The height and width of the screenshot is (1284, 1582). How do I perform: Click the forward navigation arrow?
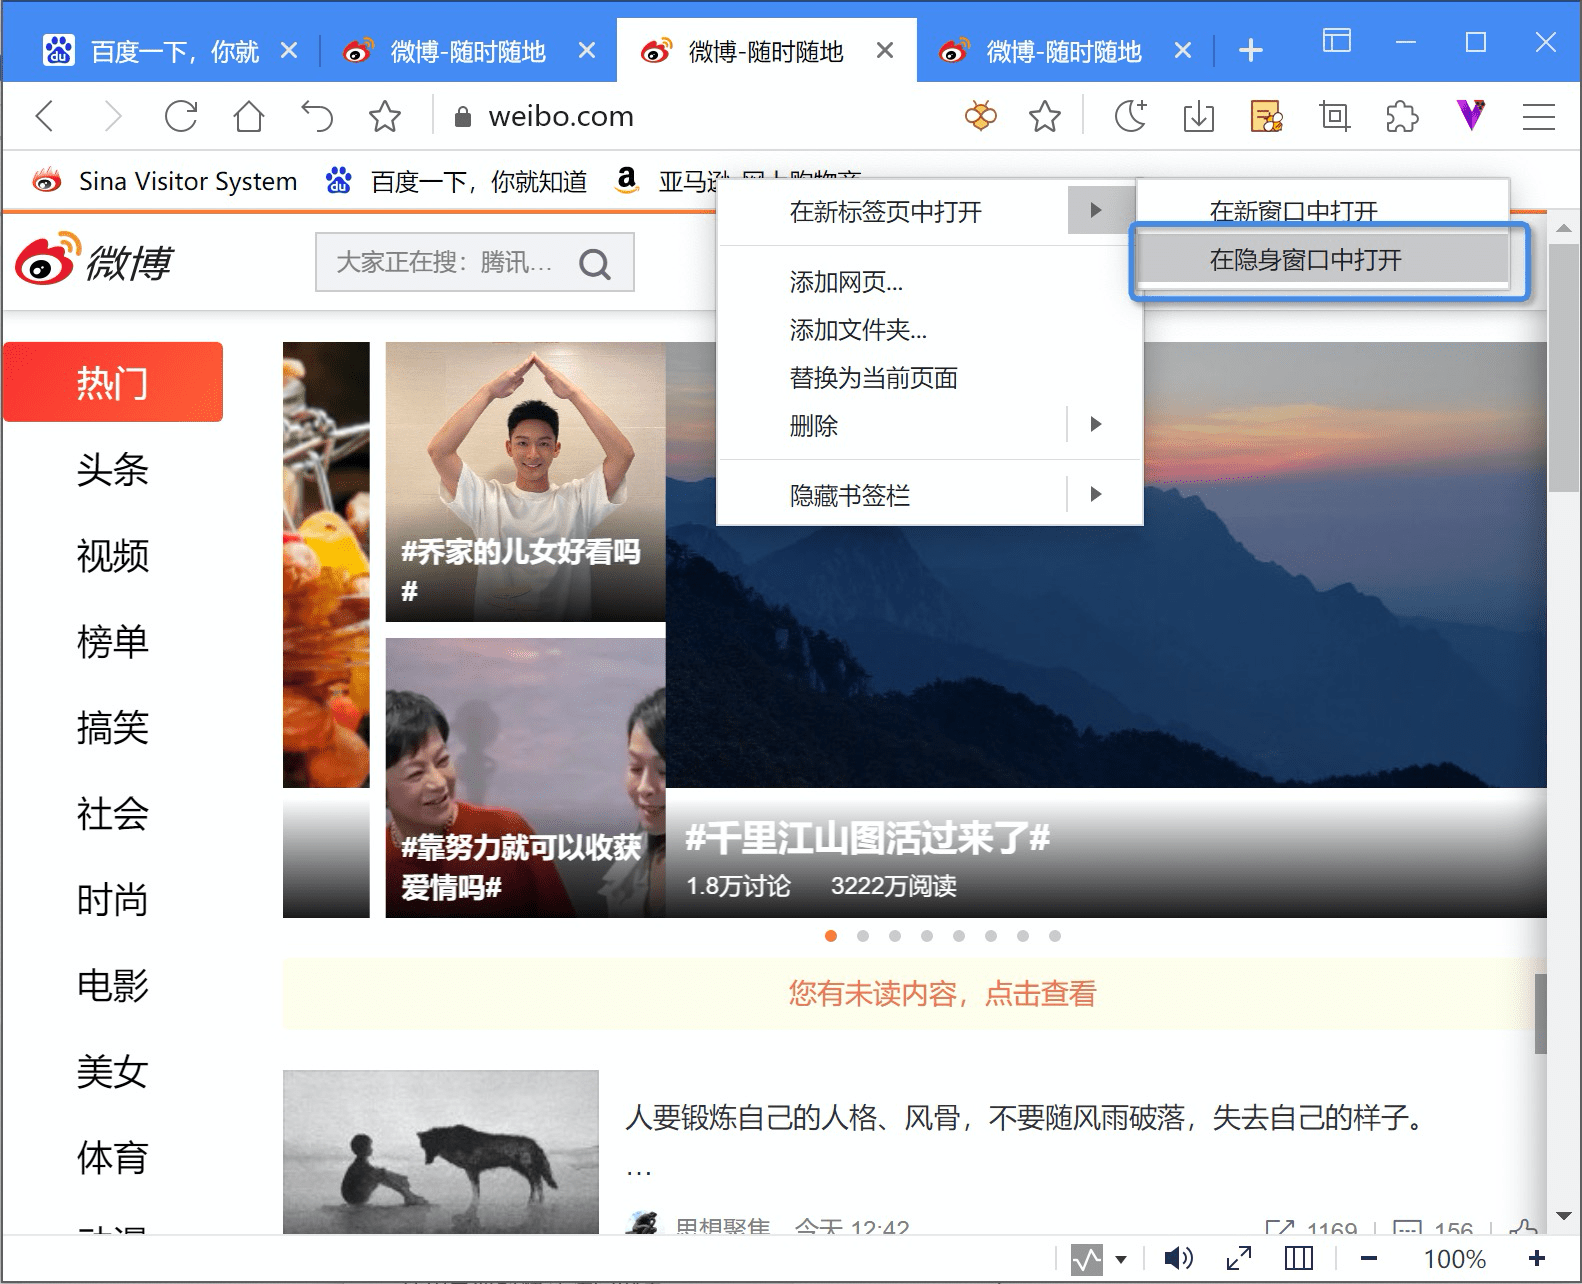point(113,116)
